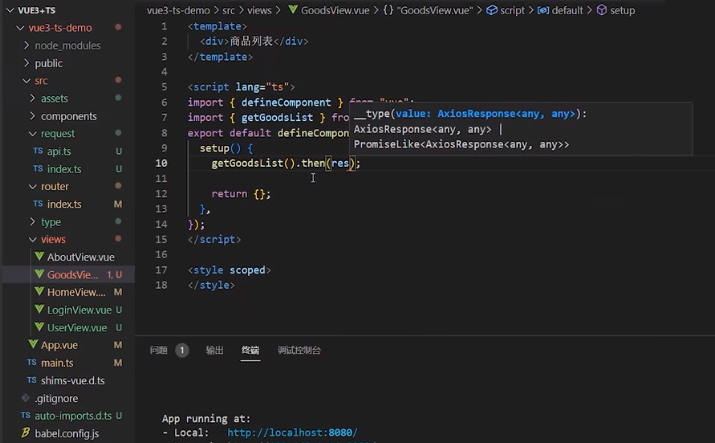The height and width of the screenshot is (443, 715).
Task: Click 'App running at:' terminal text
Action: (x=206, y=418)
